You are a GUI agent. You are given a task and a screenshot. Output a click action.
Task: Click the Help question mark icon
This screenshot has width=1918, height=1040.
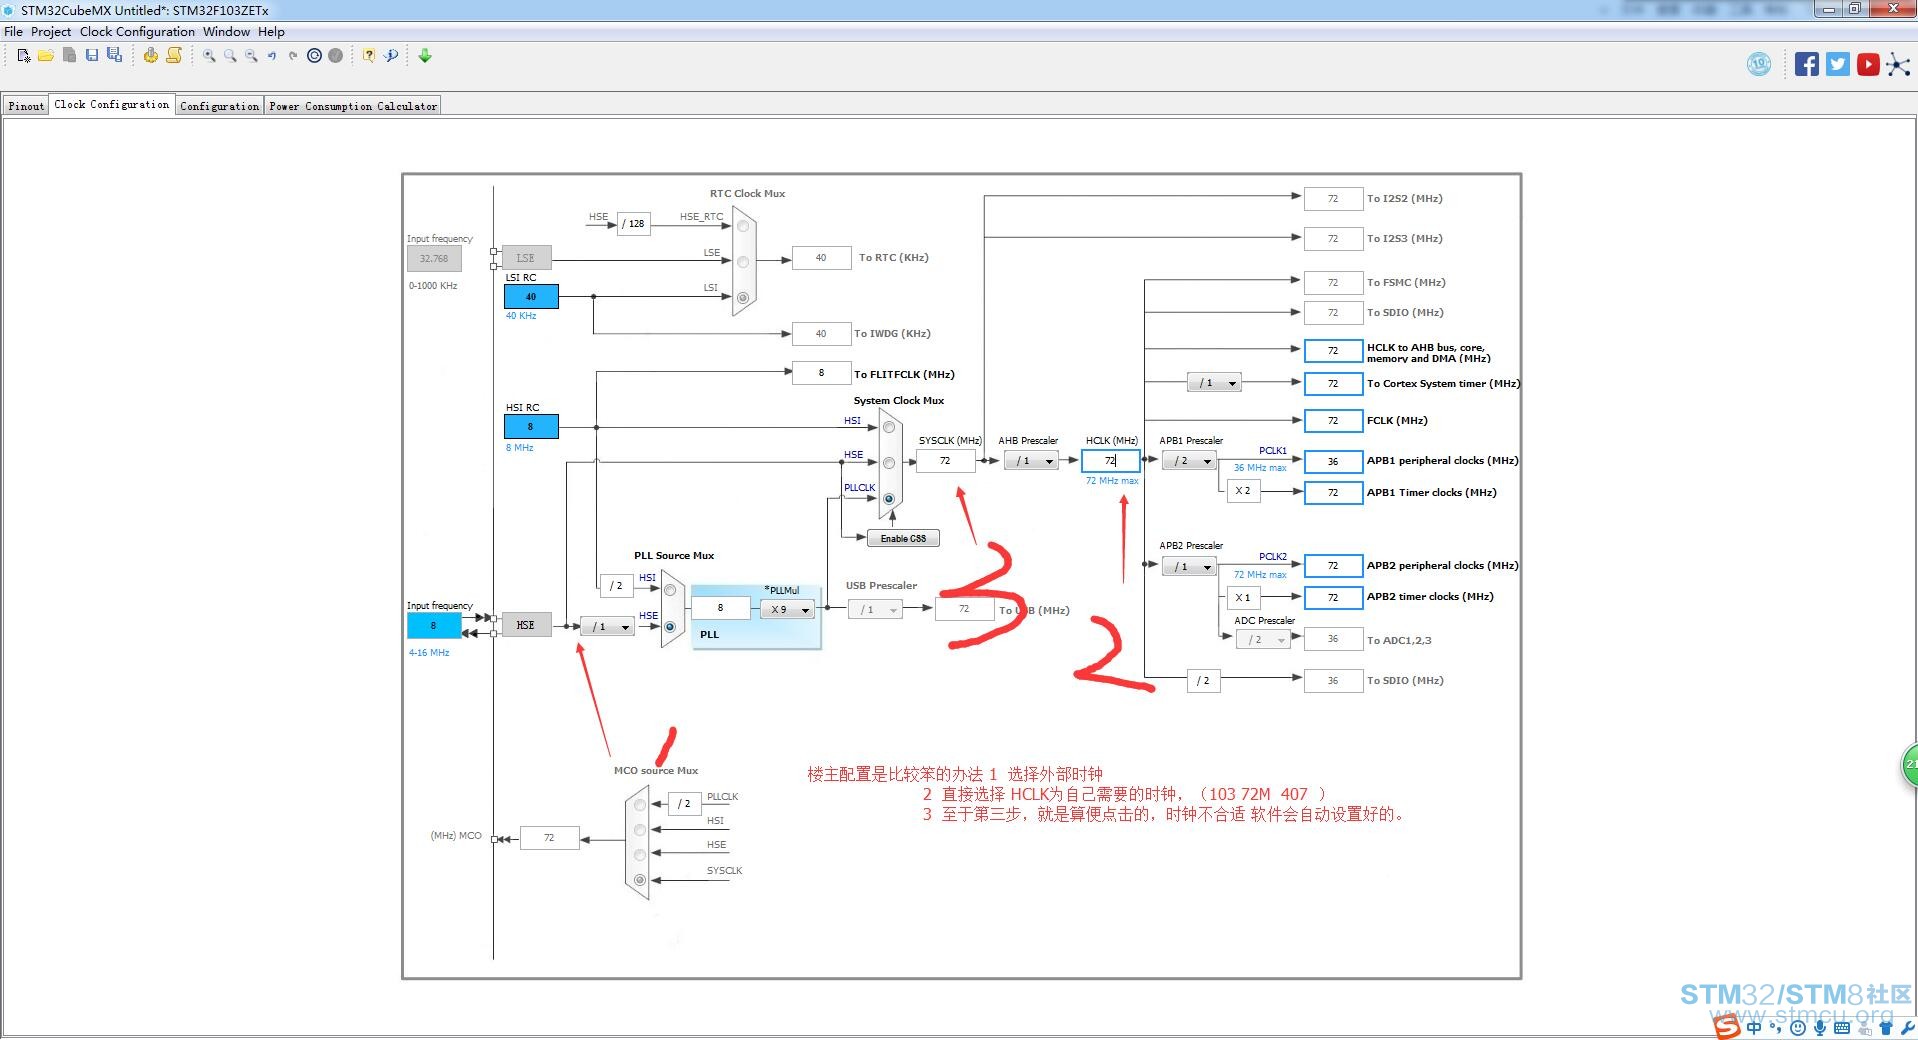pyautogui.click(x=369, y=56)
